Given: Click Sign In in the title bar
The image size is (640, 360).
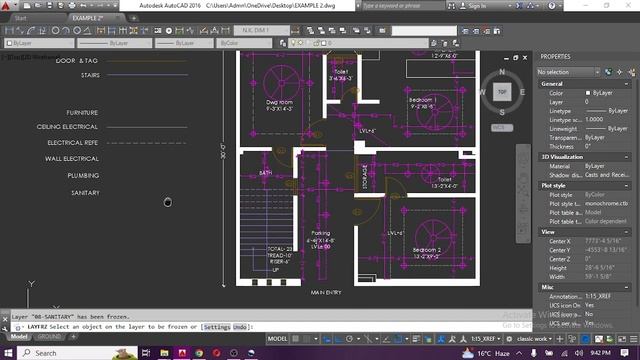Looking at the screenshot, I should click(477, 6).
